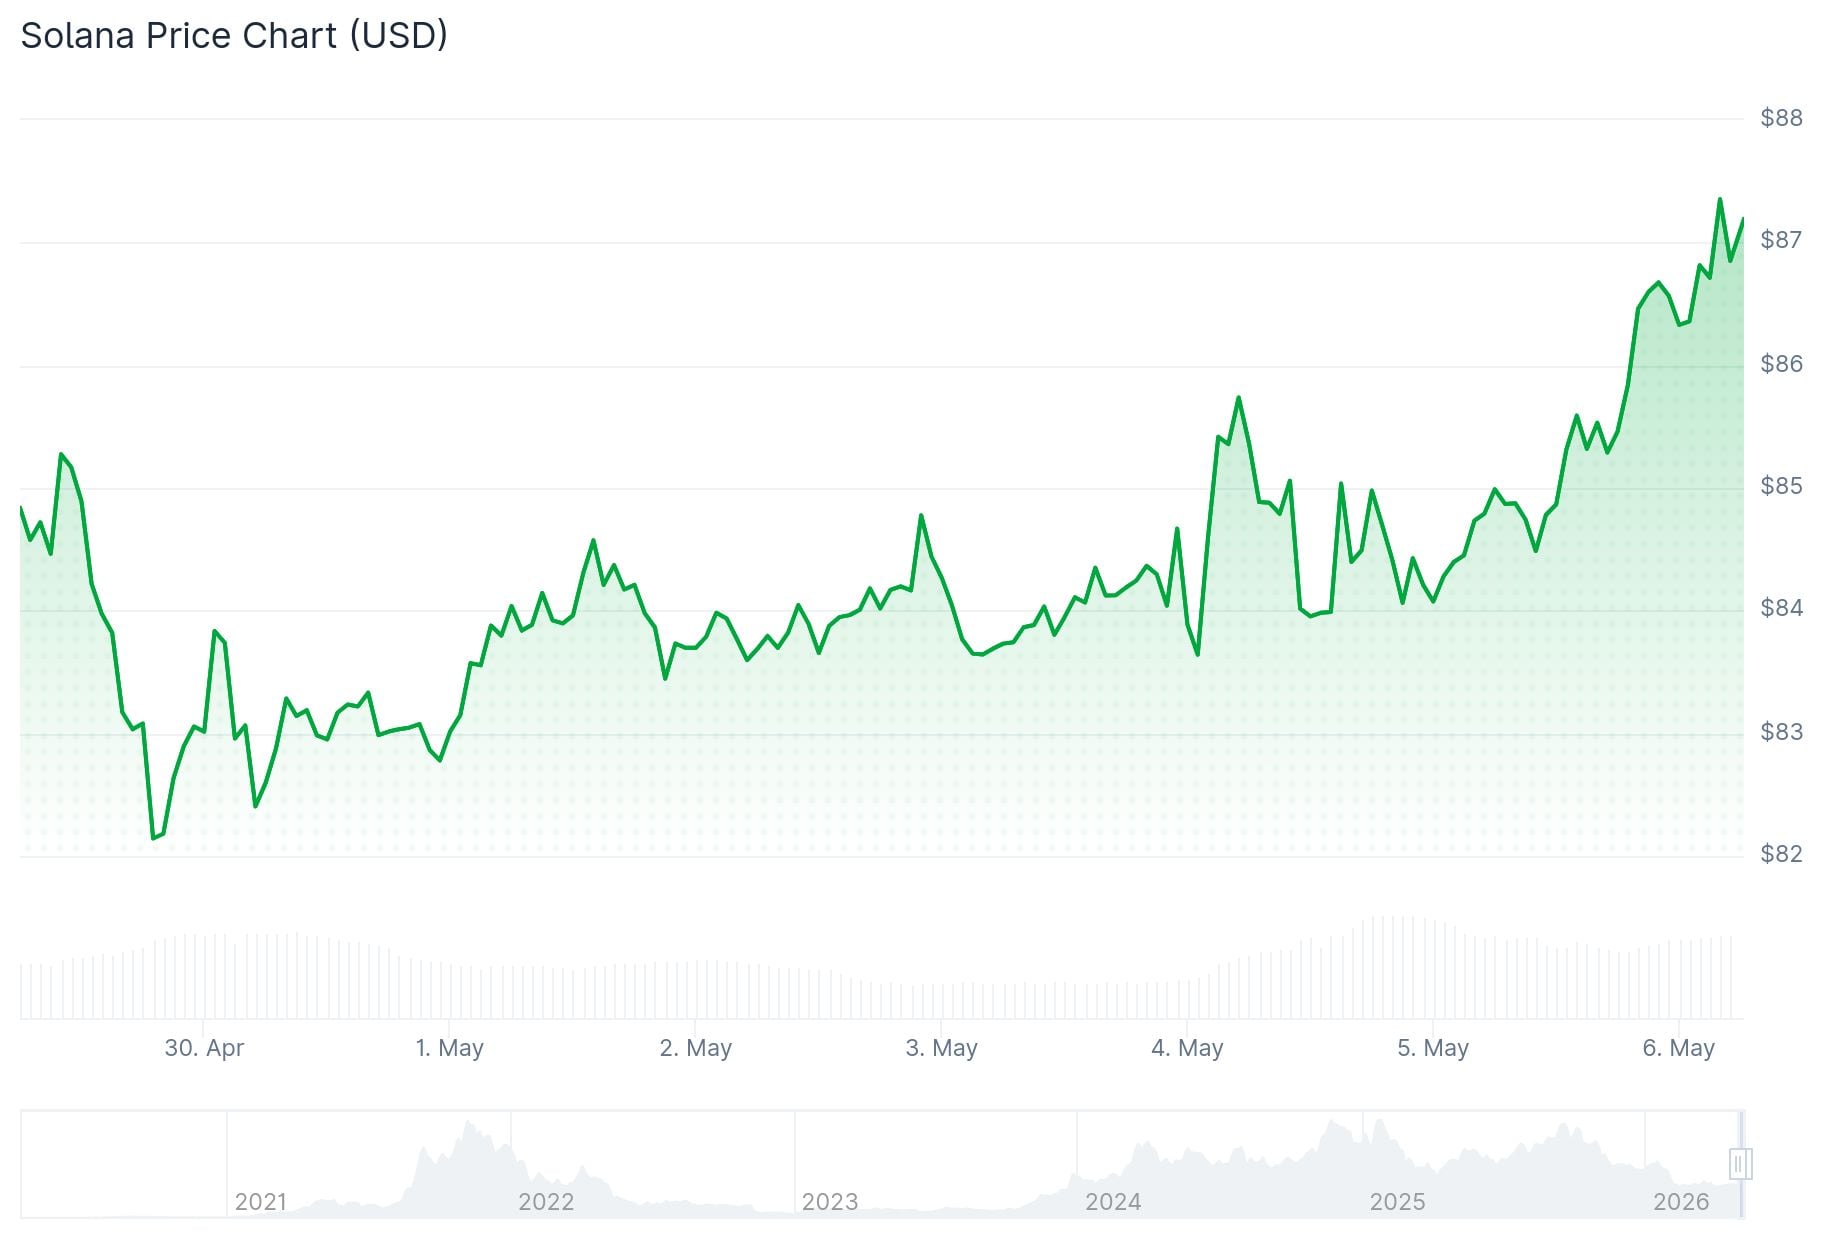Select the 4. May date label
Image resolution: width=1824 pixels, height=1248 pixels.
[x=1188, y=1048]
